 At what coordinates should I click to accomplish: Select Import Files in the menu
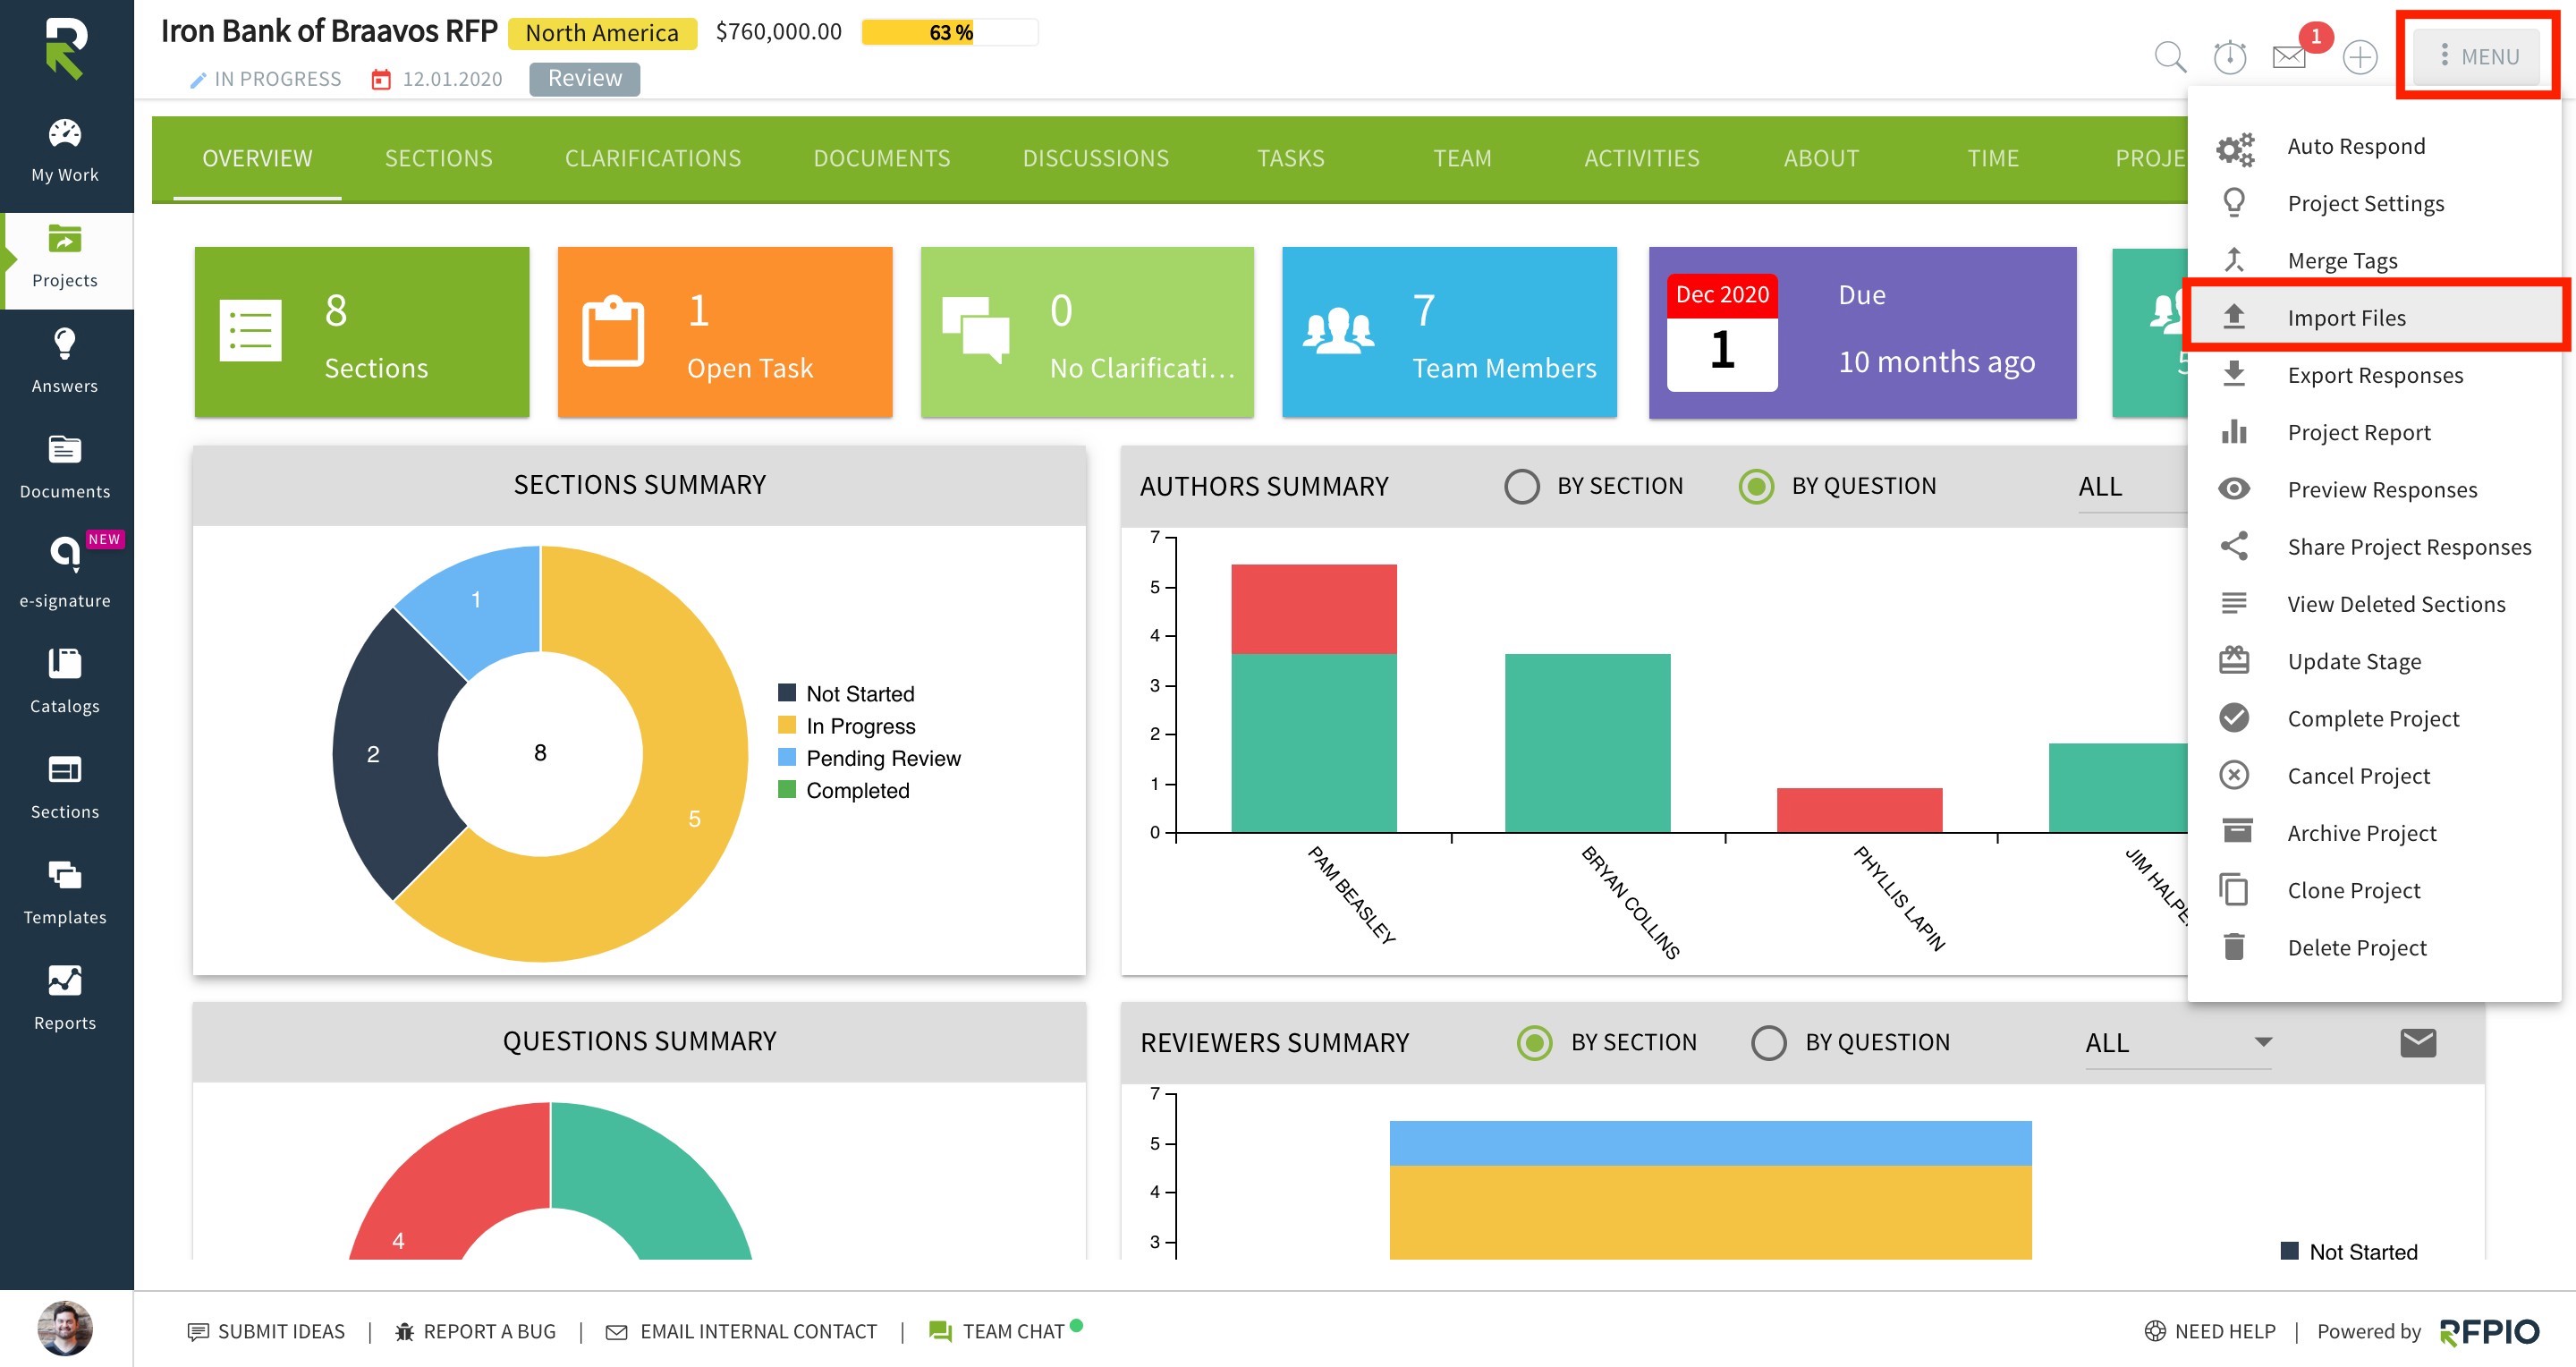[2373, 318]
